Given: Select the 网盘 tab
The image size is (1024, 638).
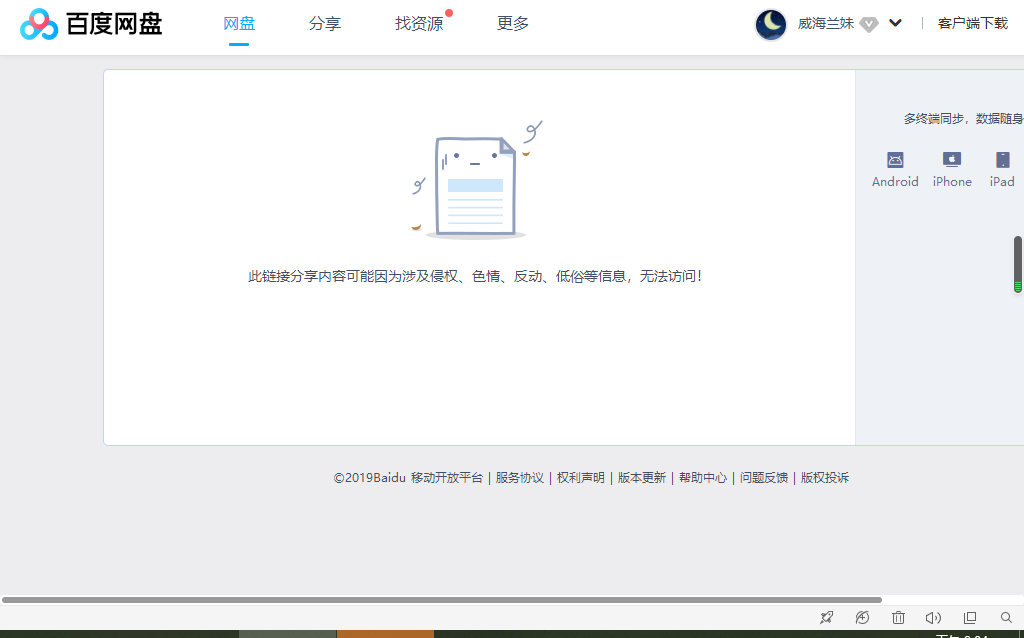Looking at the screenshot, I should click(239, 23).
